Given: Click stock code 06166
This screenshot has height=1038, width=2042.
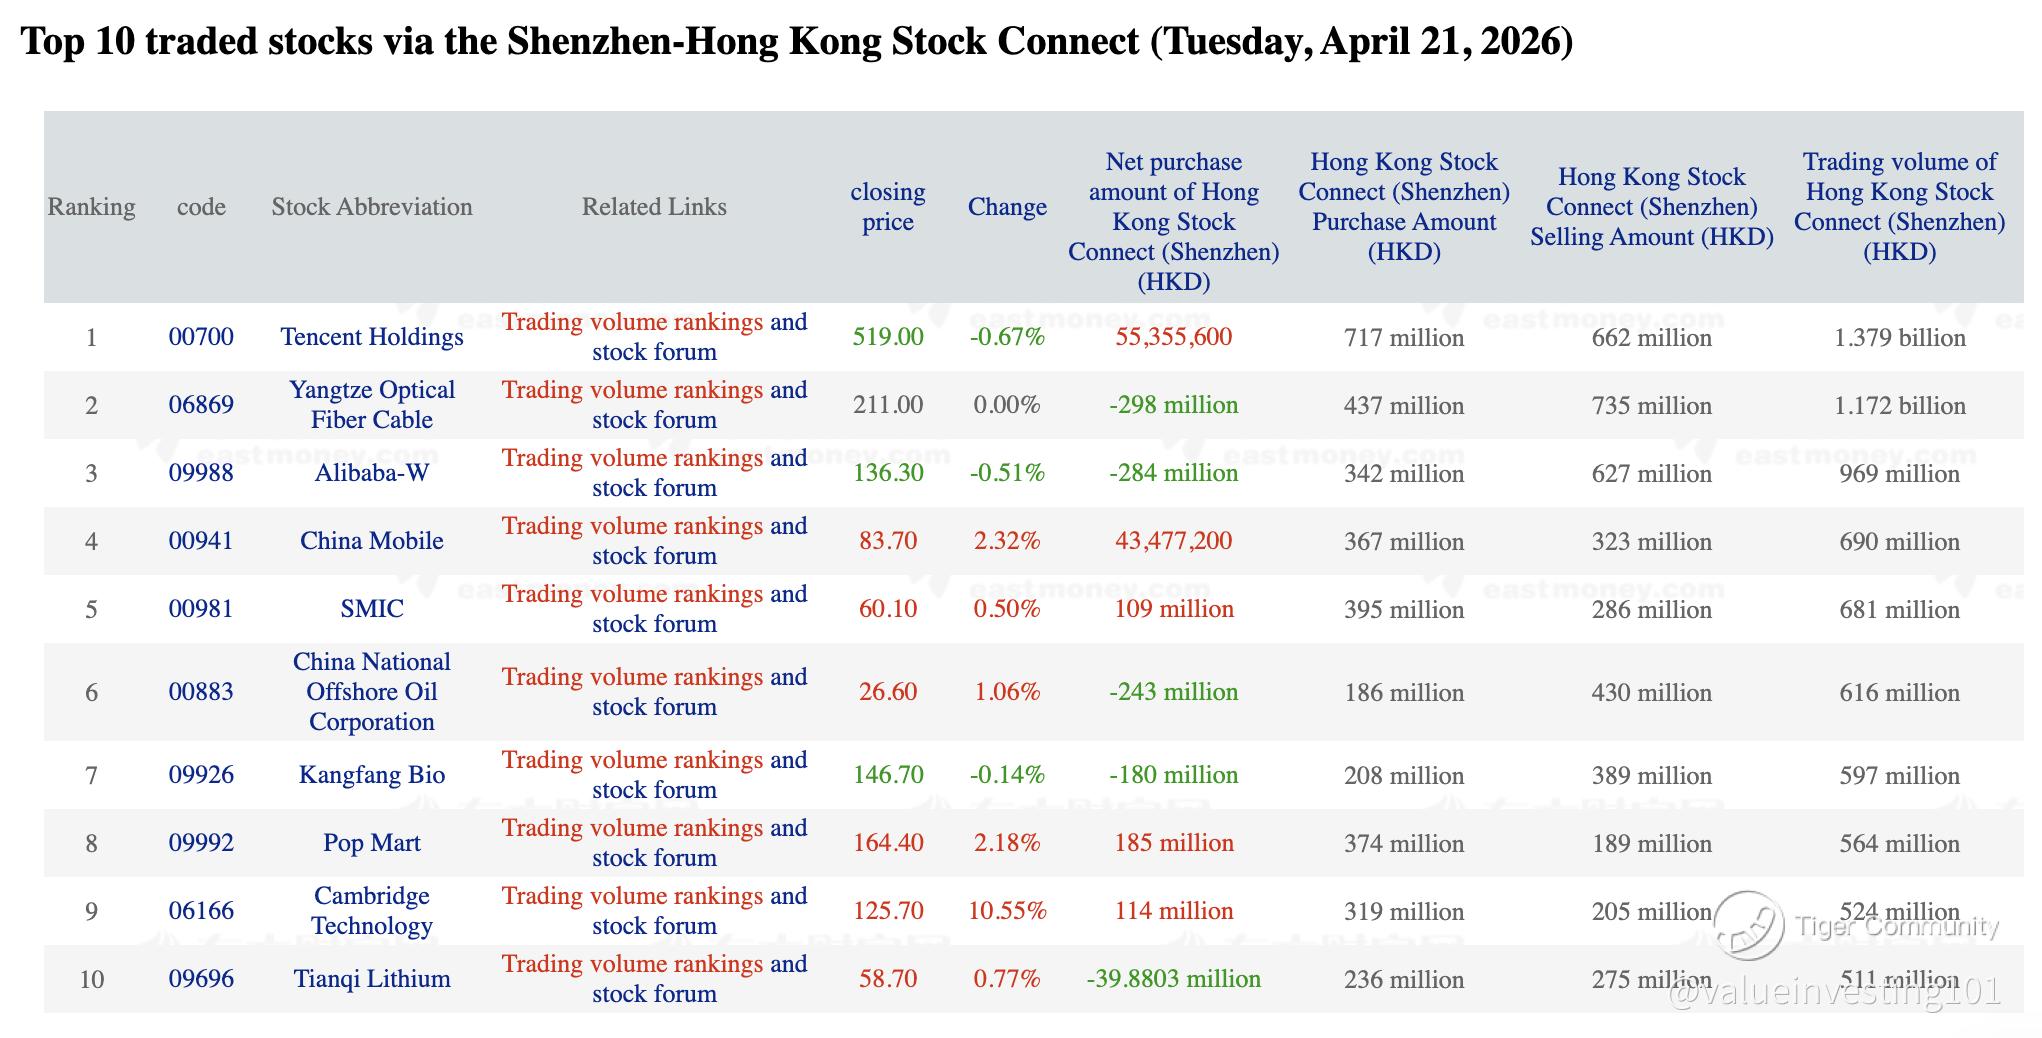Looking at the screenshot, I should 201,911.
